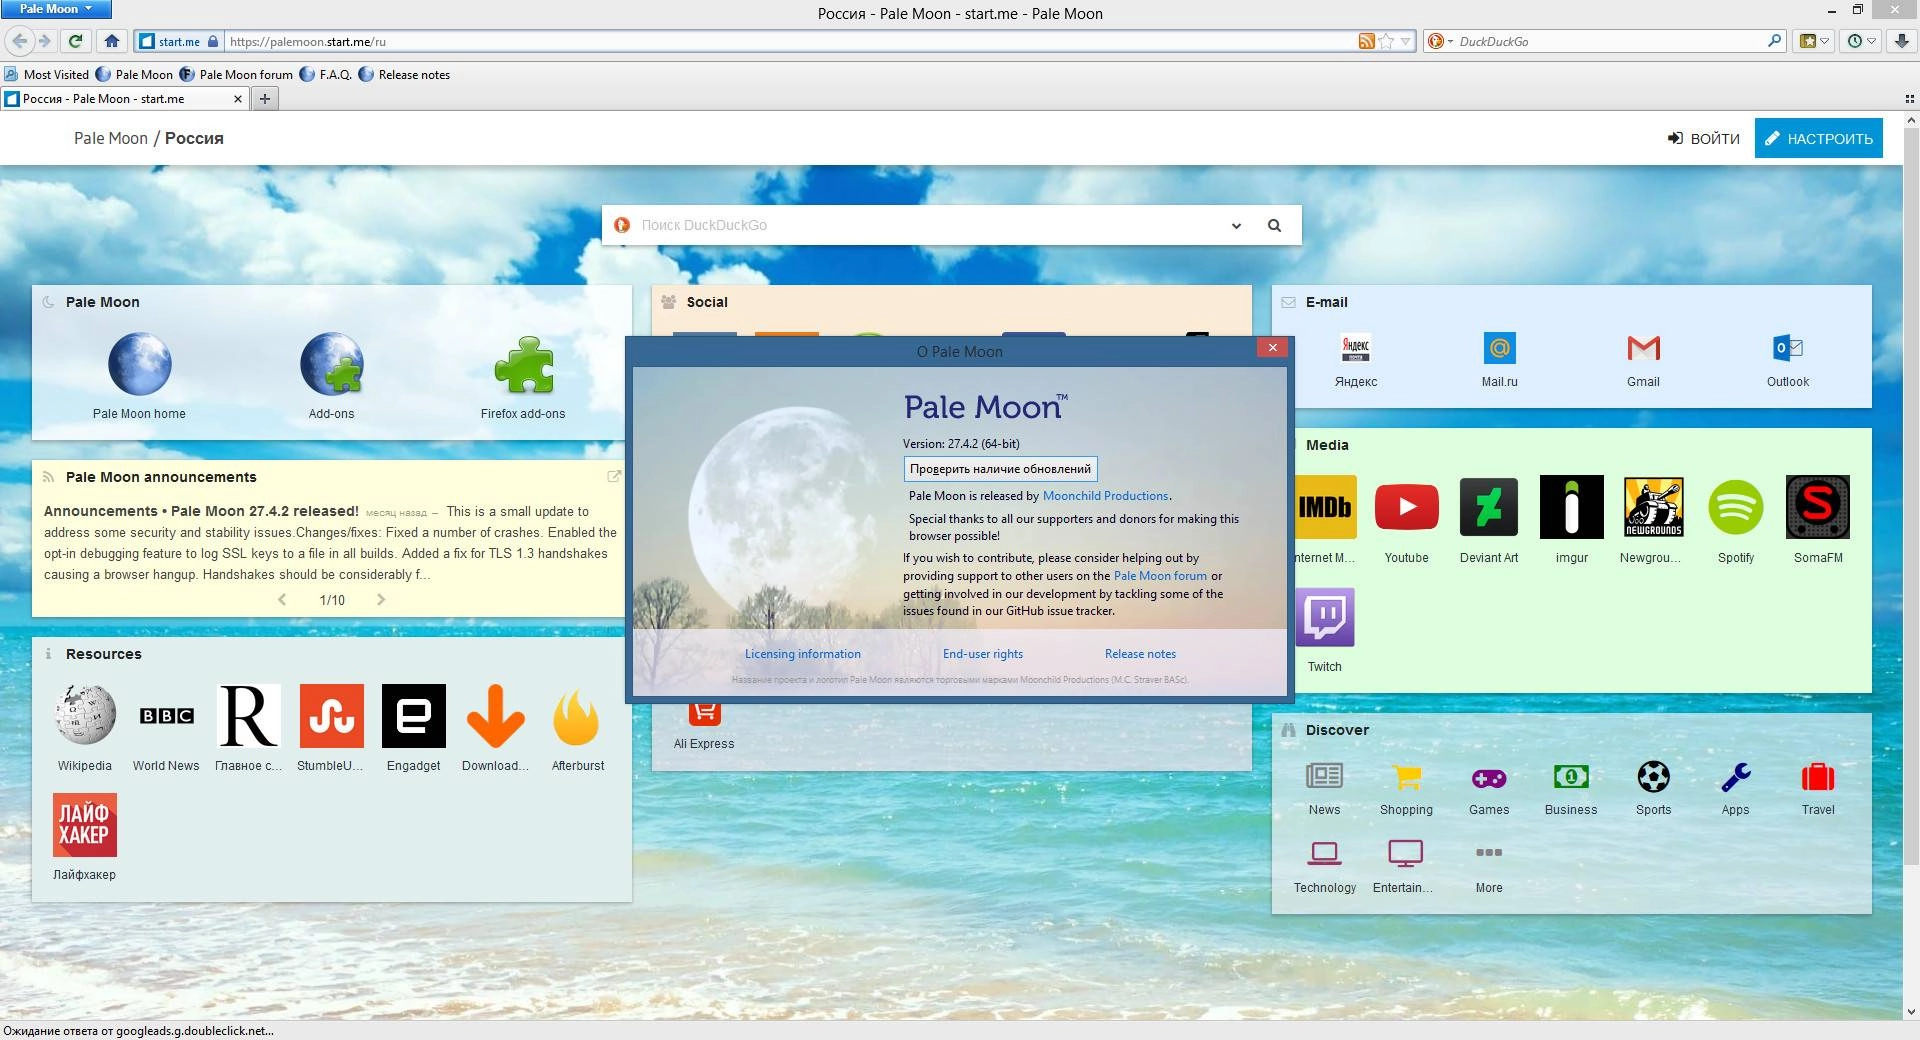The width and height of the screenshot is (1920, 1040).
Task: Open Licensing information link in dialog
Action: point(802,654)
